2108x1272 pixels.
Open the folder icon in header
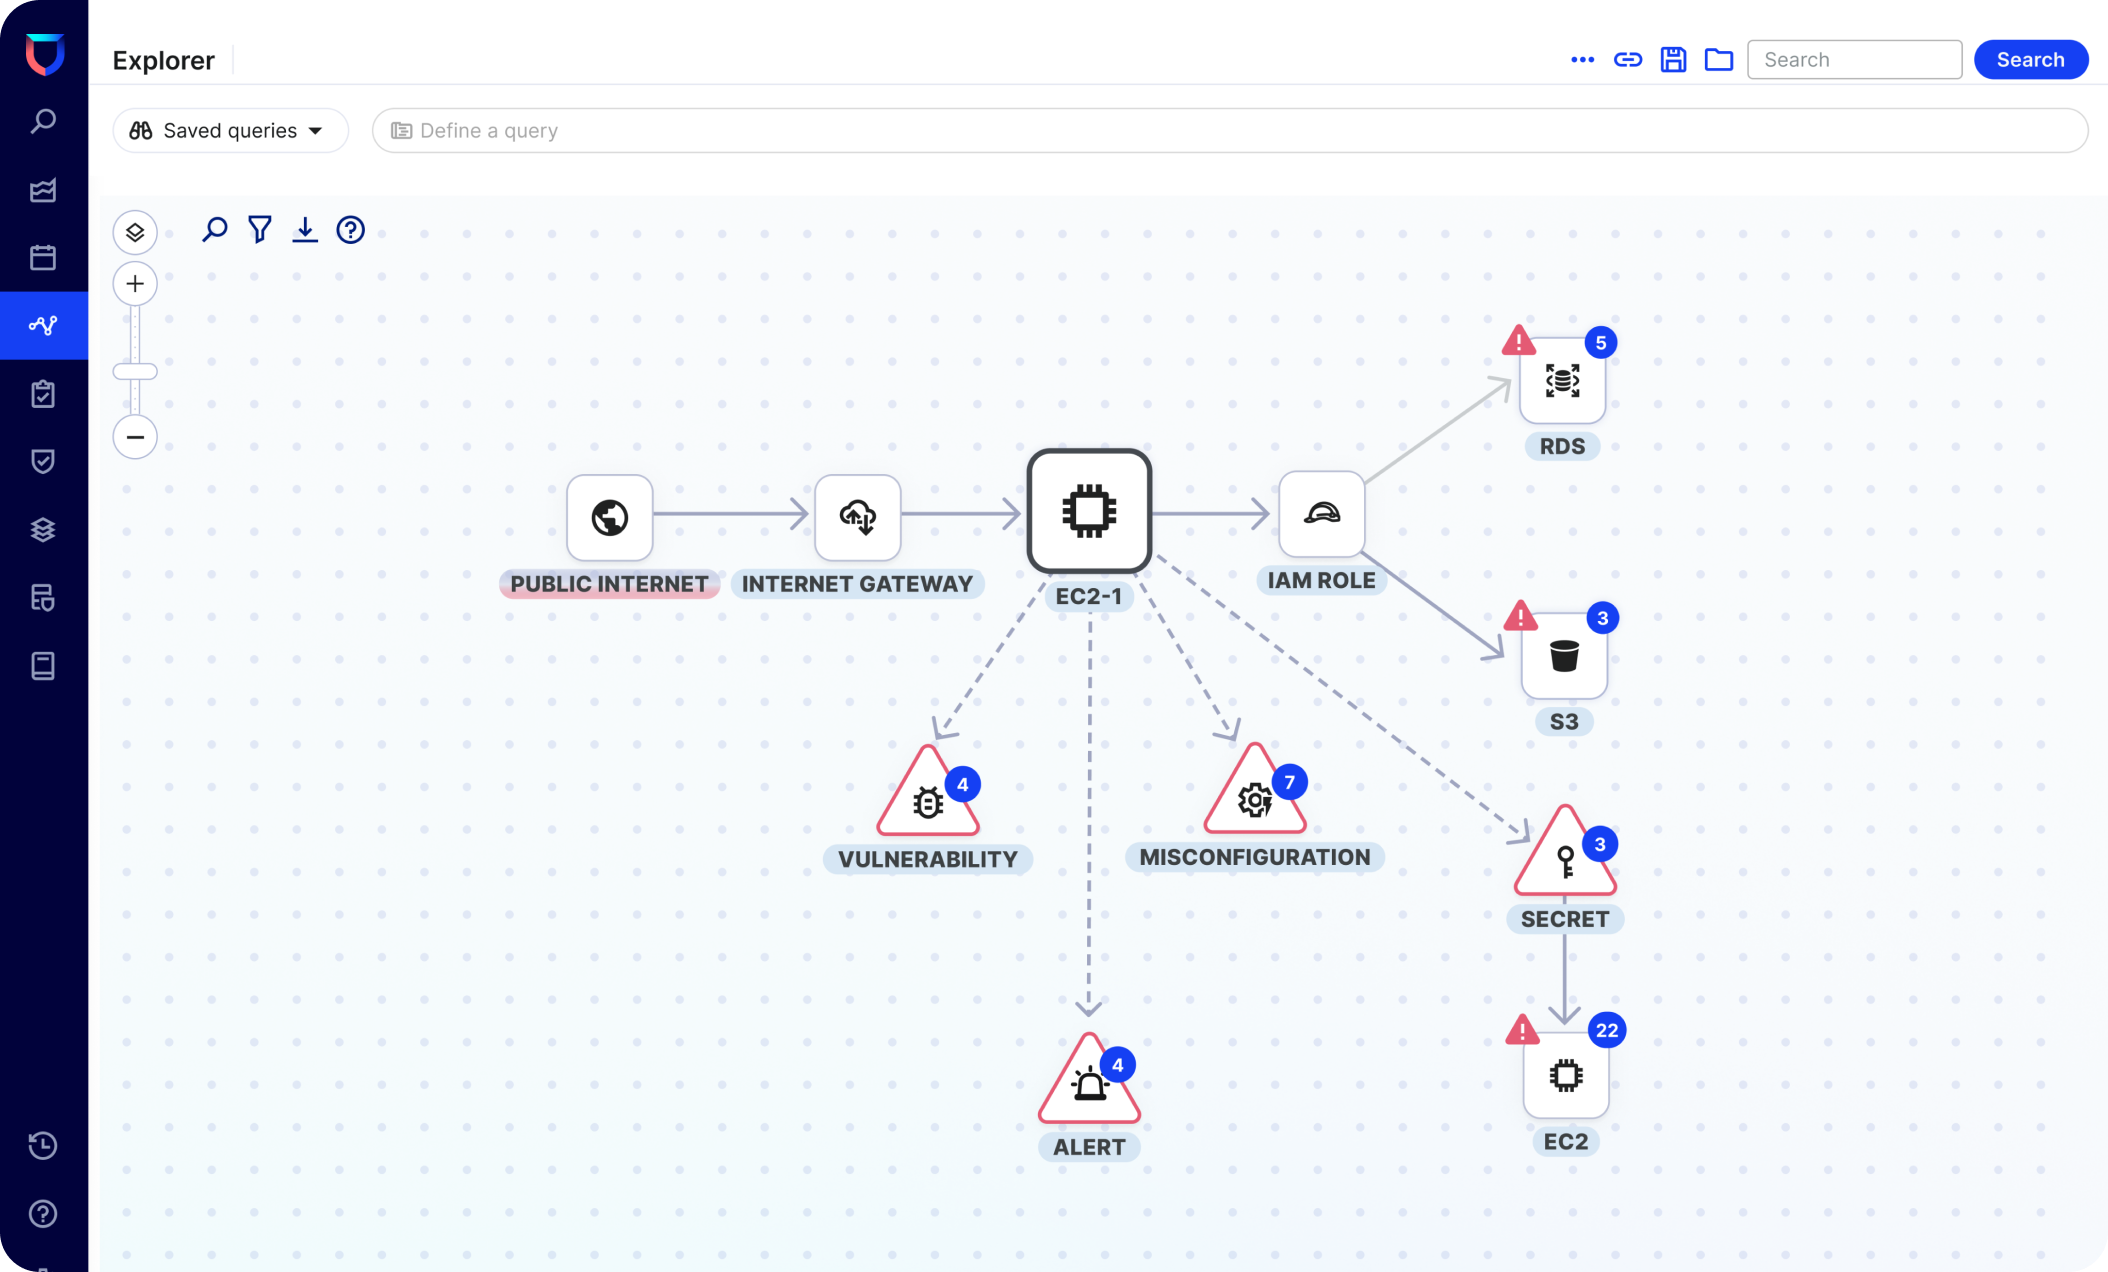pyautogui.click(x=1718, y=60)
